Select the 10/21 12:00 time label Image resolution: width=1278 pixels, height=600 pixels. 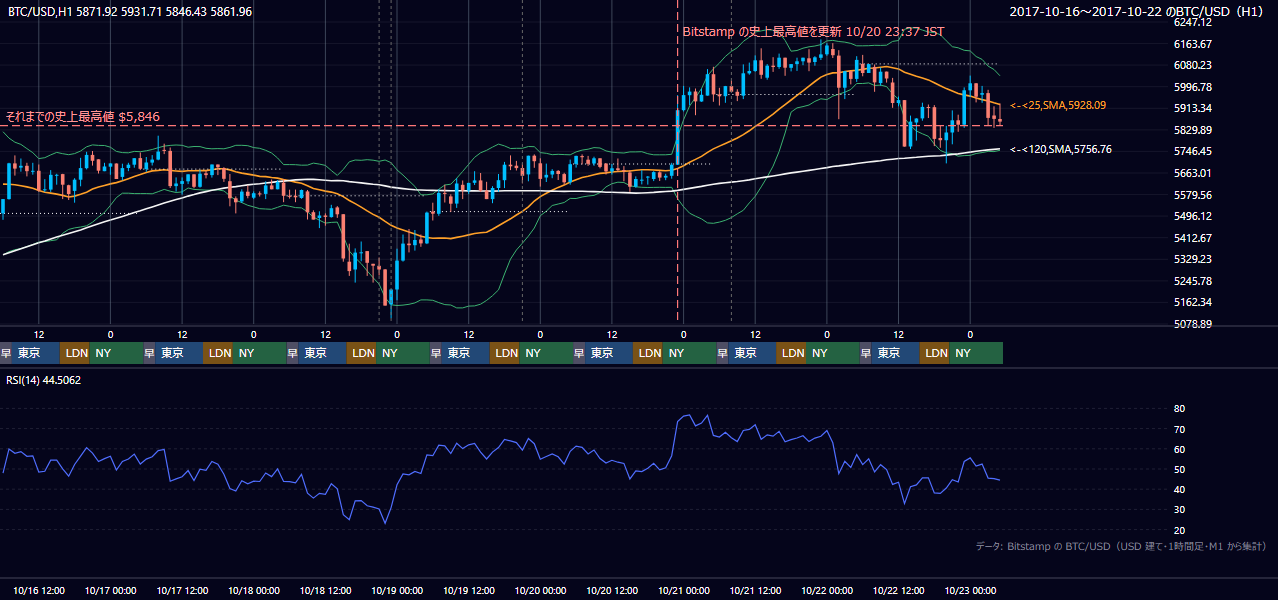pyautogui.click(x=756, y=590)
